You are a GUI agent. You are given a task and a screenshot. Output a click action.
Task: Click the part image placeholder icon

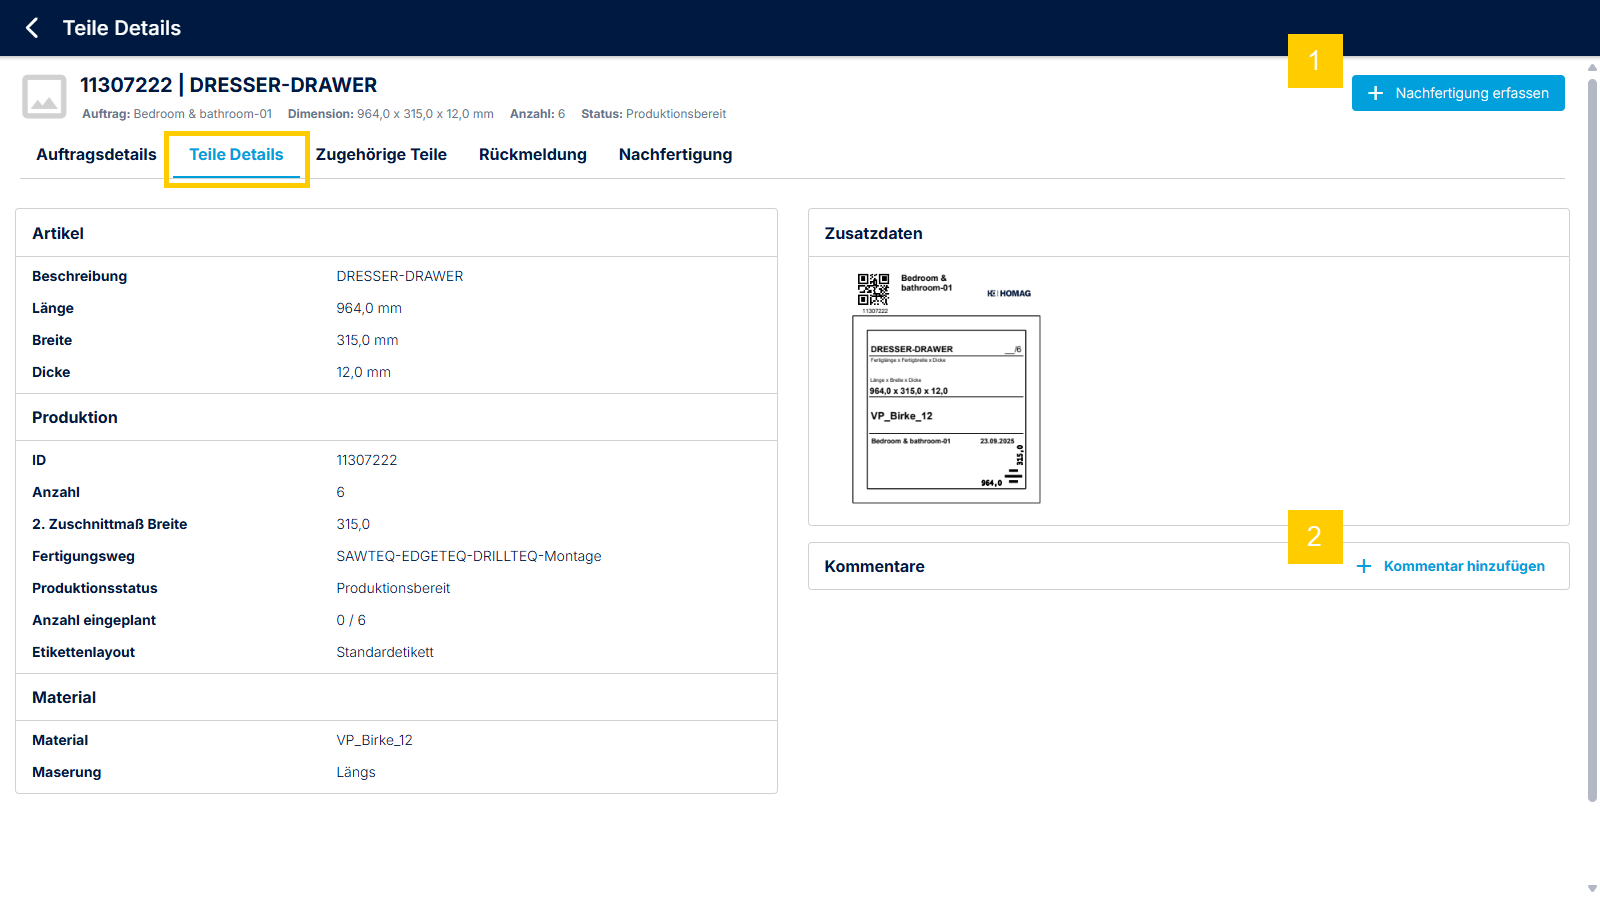tap(44, 97)
